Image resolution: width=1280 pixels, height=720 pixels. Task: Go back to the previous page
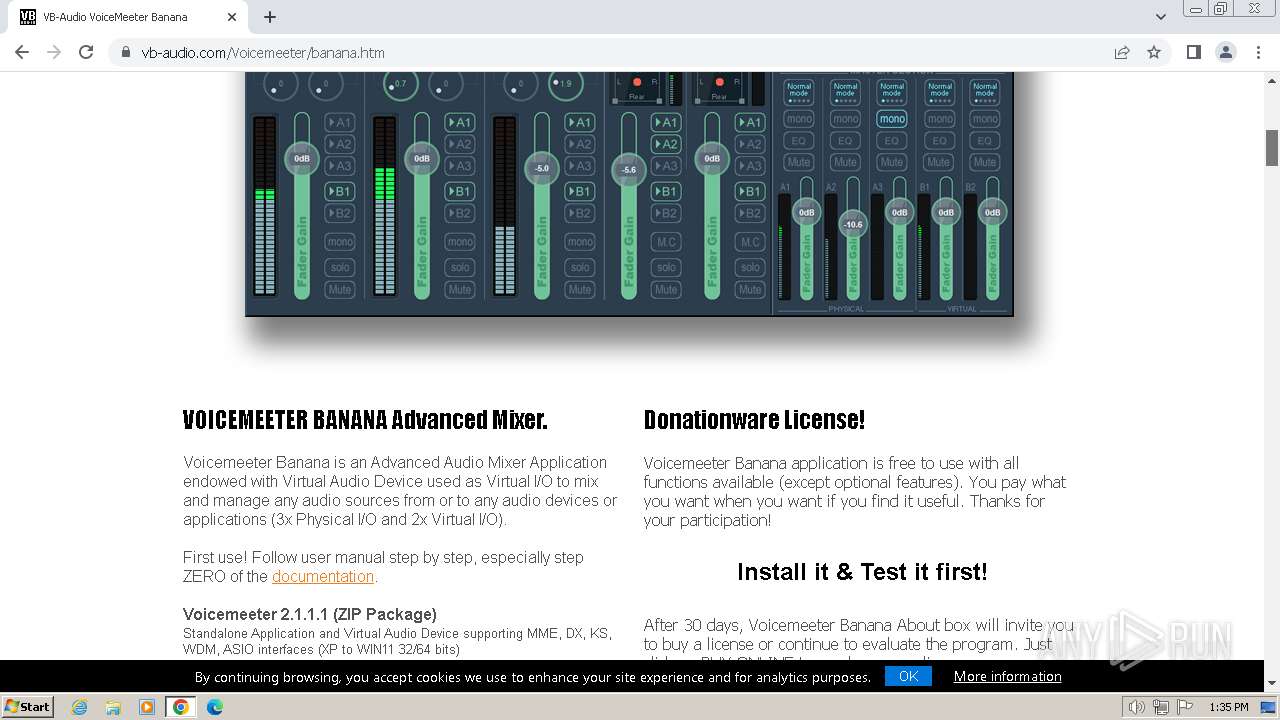tap(22, 52)
